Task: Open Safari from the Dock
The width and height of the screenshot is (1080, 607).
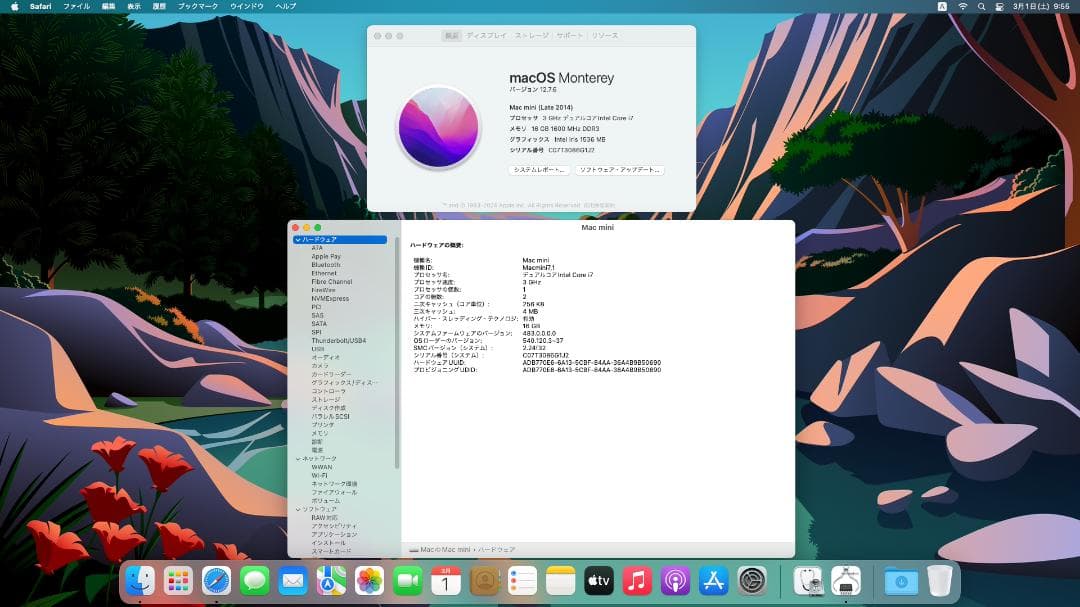Action: (216, 580)
